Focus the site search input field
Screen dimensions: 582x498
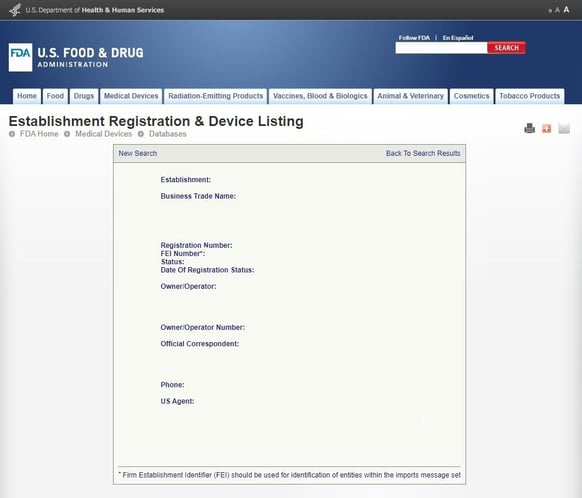point(441,48)
